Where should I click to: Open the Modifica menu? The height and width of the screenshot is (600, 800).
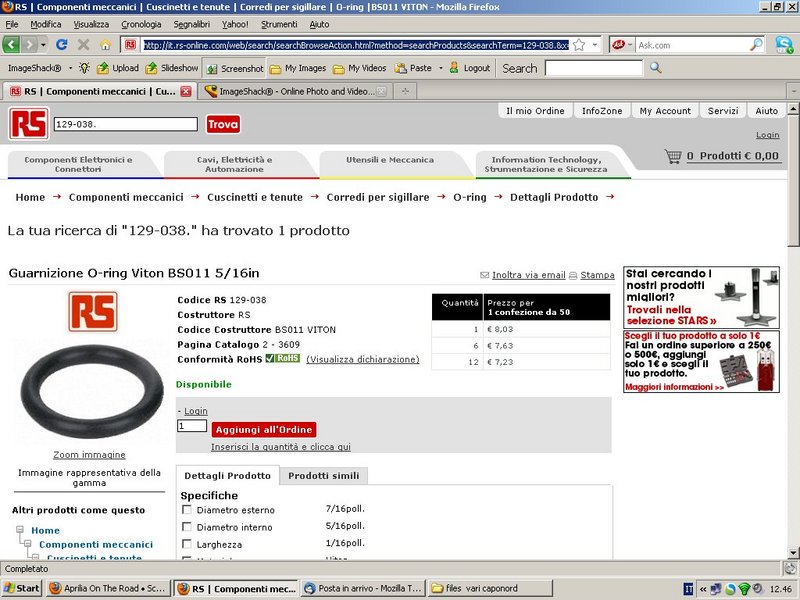[46, 24]
